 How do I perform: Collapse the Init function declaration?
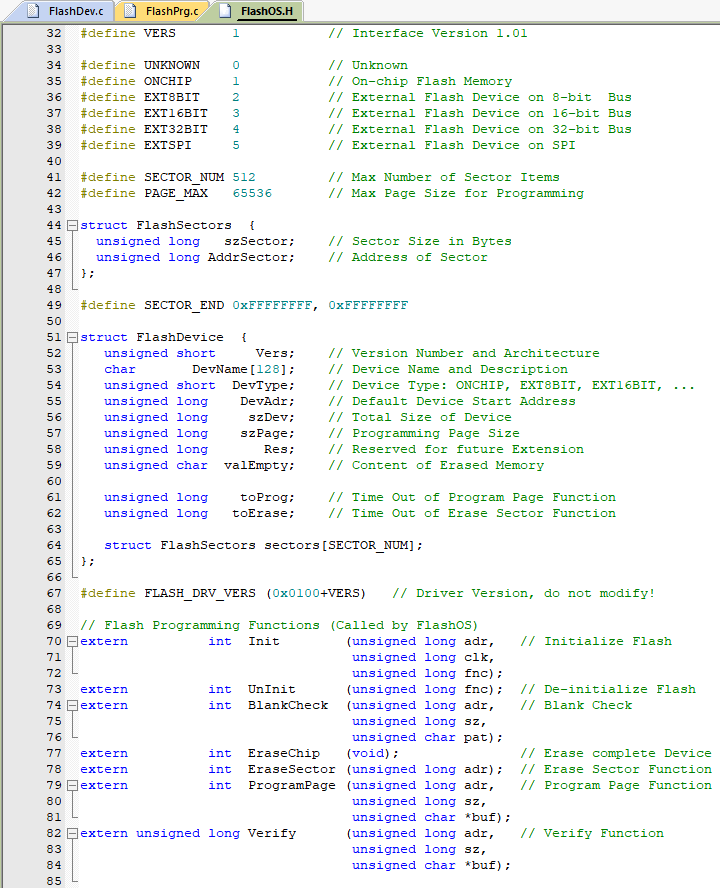pyautogui.click(x=72, y=641)
